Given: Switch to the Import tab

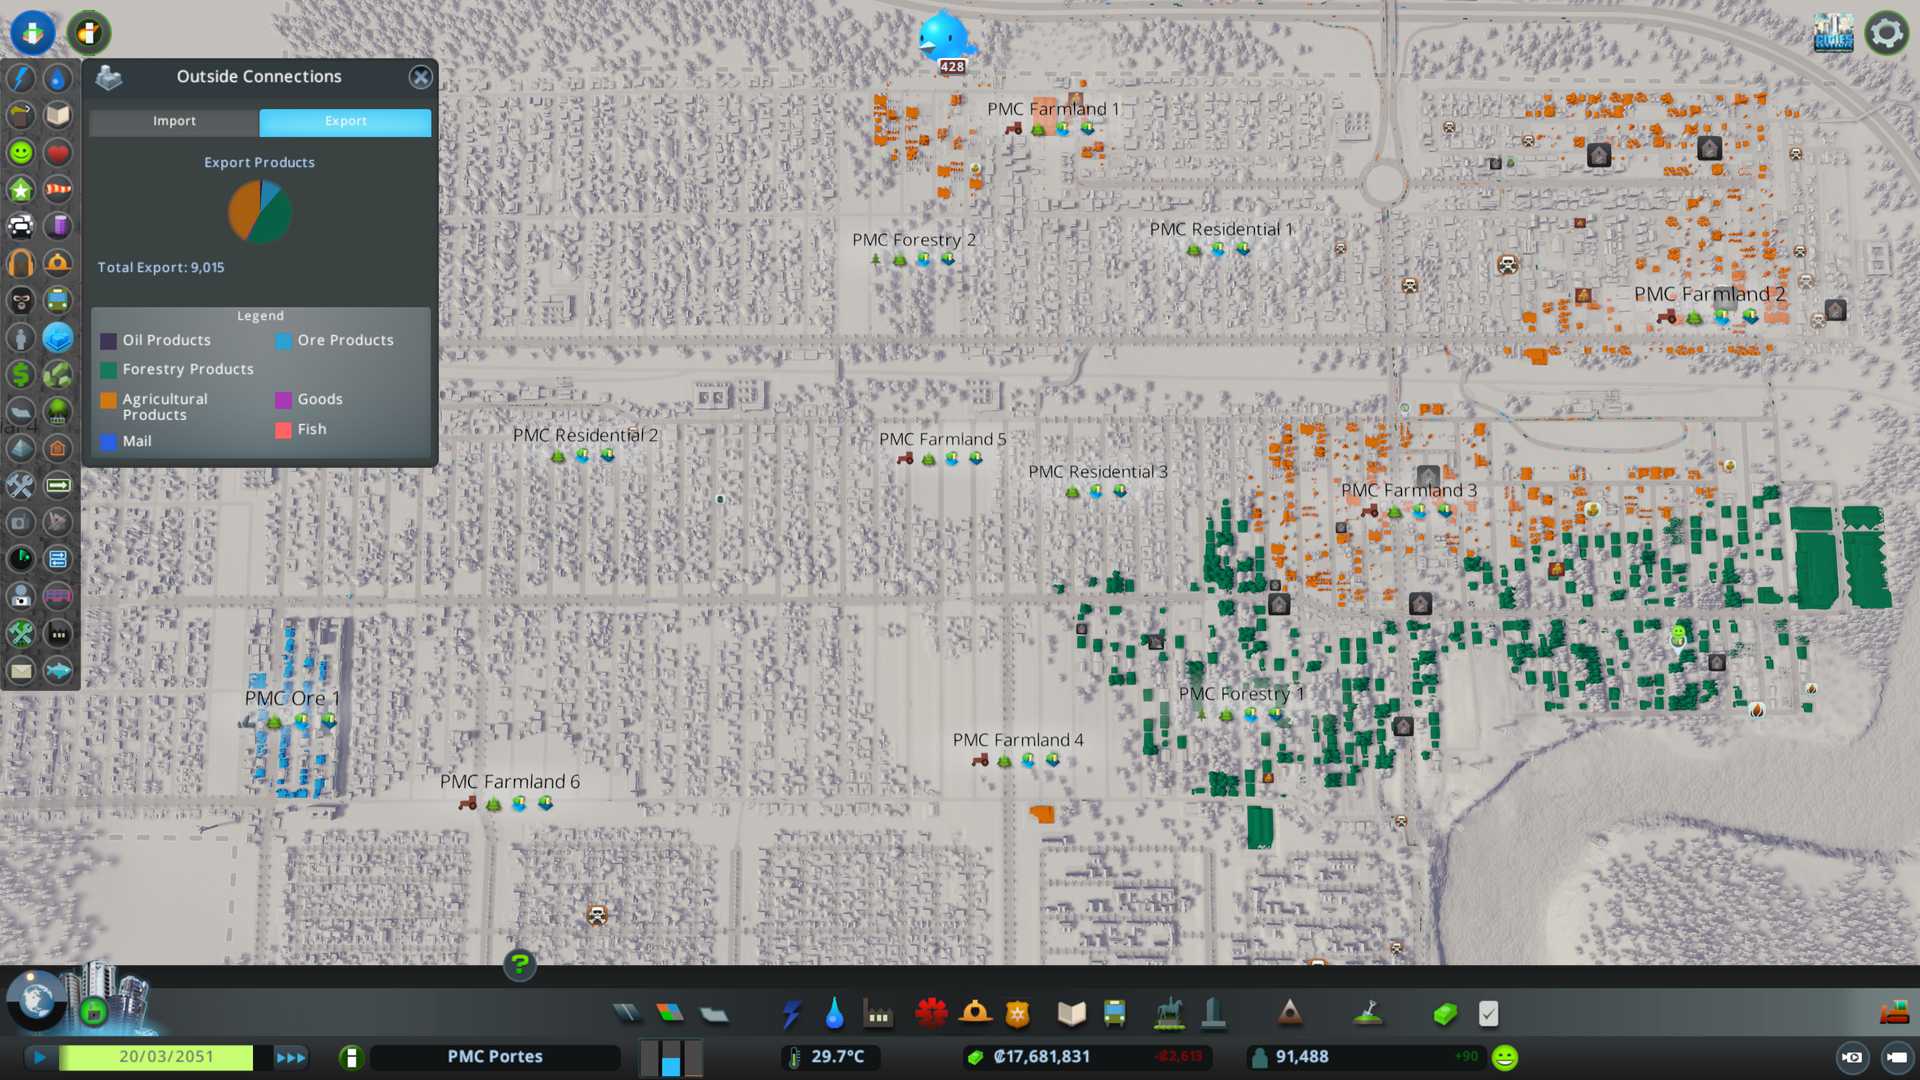Looking at the screenshot, I should (x=174, y=121).
